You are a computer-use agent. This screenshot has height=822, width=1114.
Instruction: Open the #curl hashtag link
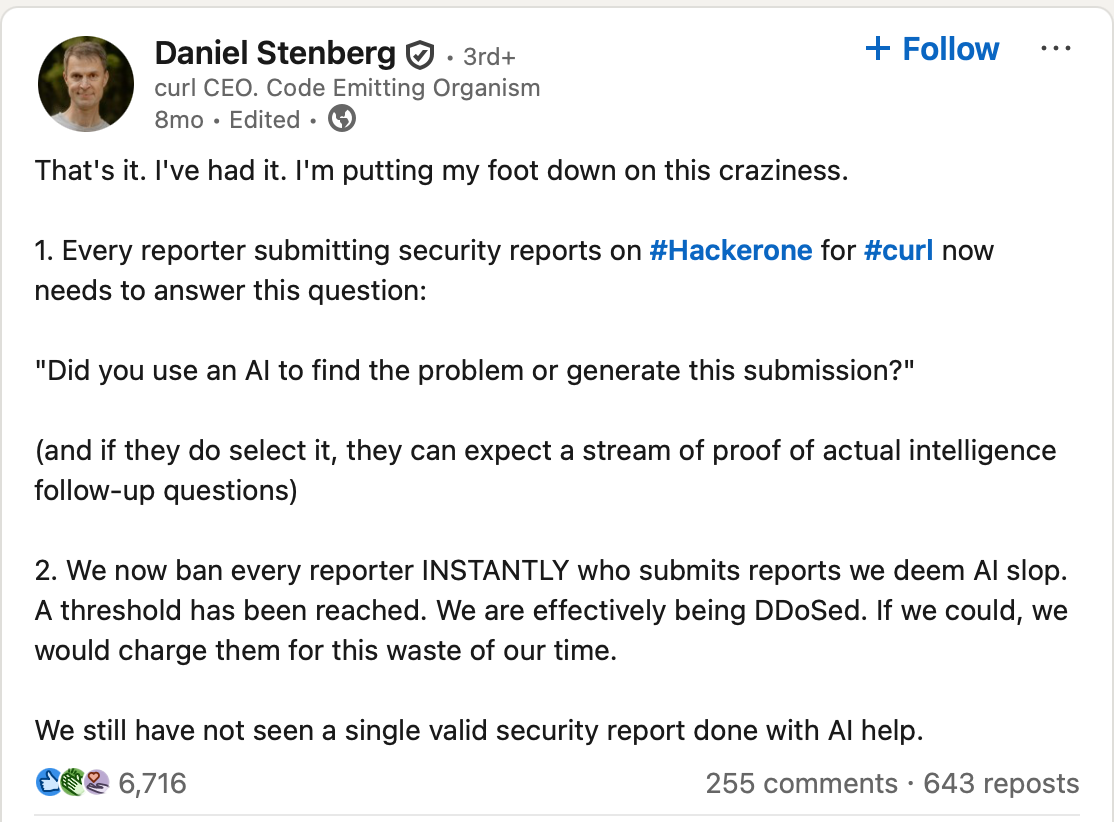click(898, 250)
